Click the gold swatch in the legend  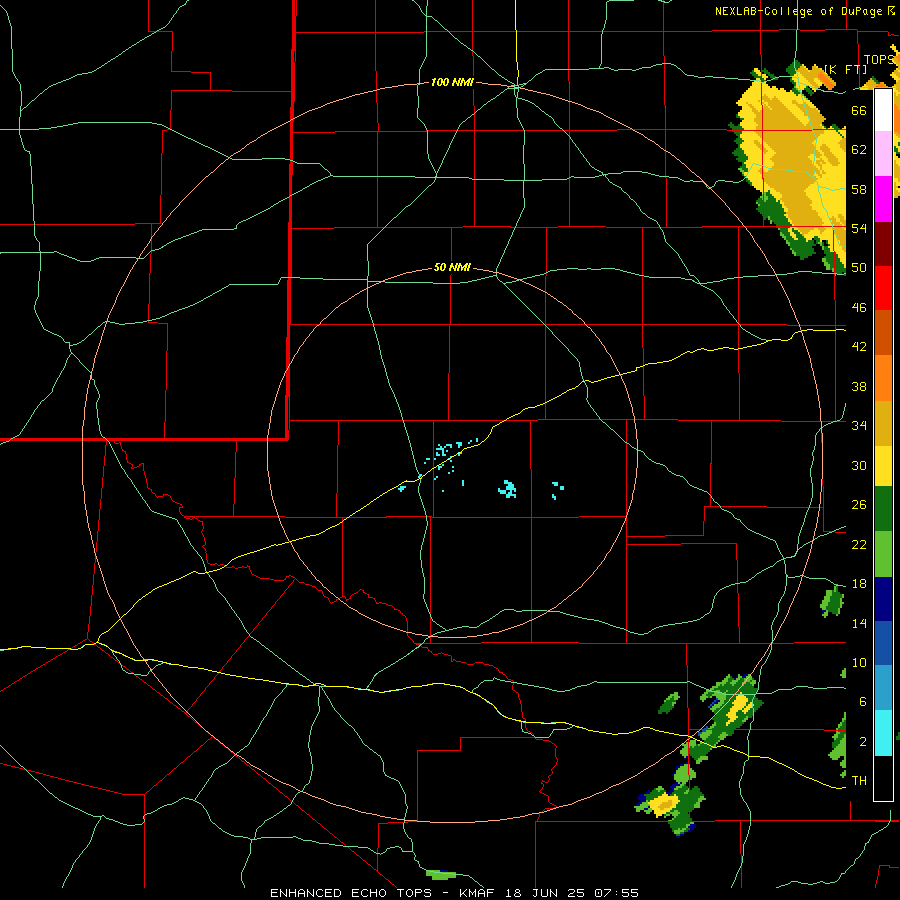point(883,423)
